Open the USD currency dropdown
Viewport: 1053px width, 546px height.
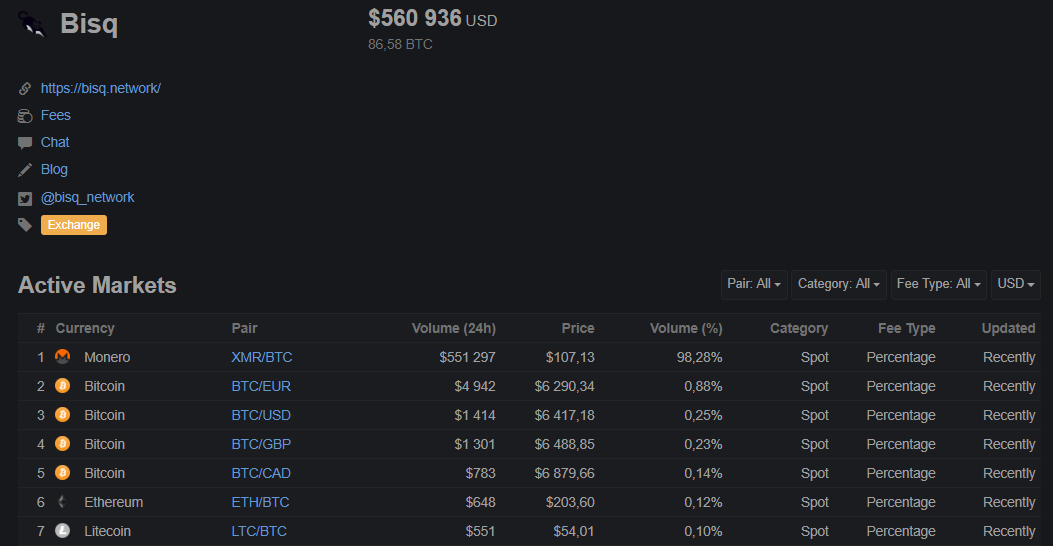point(1015,284)
